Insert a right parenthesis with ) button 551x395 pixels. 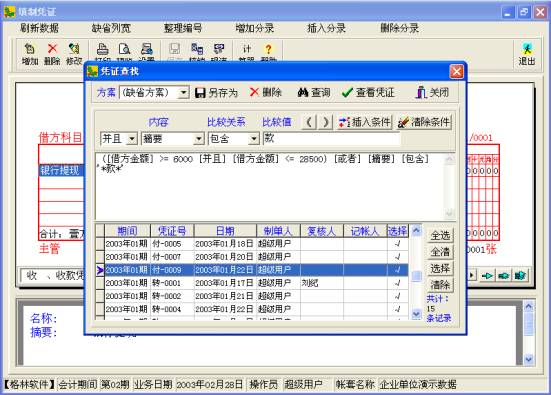pyautogui.click(x=326, y=122)
